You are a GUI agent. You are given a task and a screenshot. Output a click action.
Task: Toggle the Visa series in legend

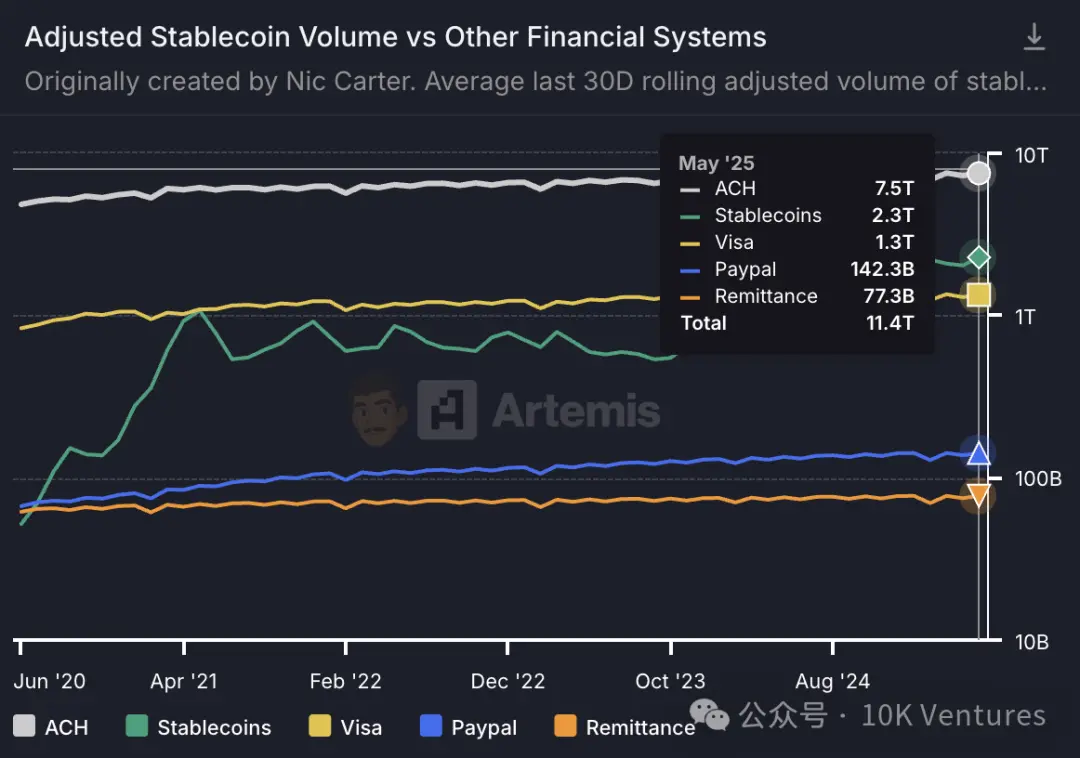click(x=346, y=727)
